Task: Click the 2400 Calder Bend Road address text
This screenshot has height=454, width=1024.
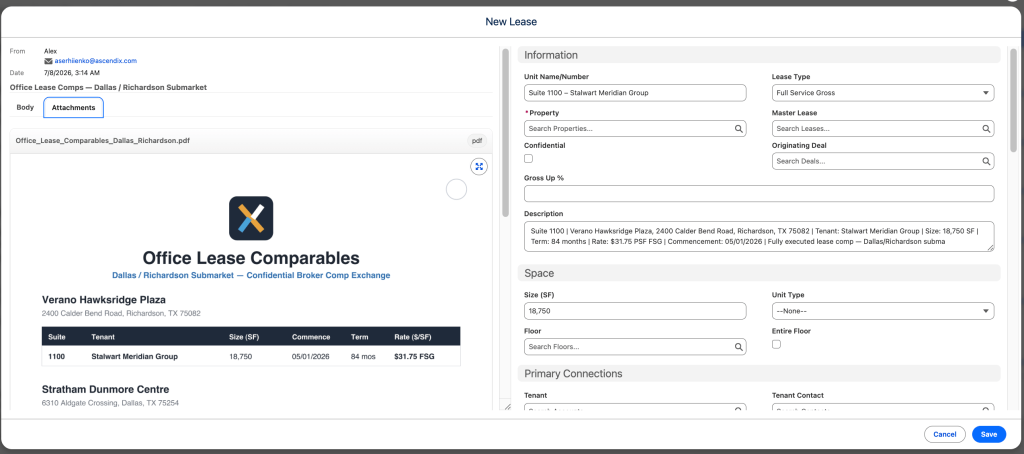Action: (121, 314)
